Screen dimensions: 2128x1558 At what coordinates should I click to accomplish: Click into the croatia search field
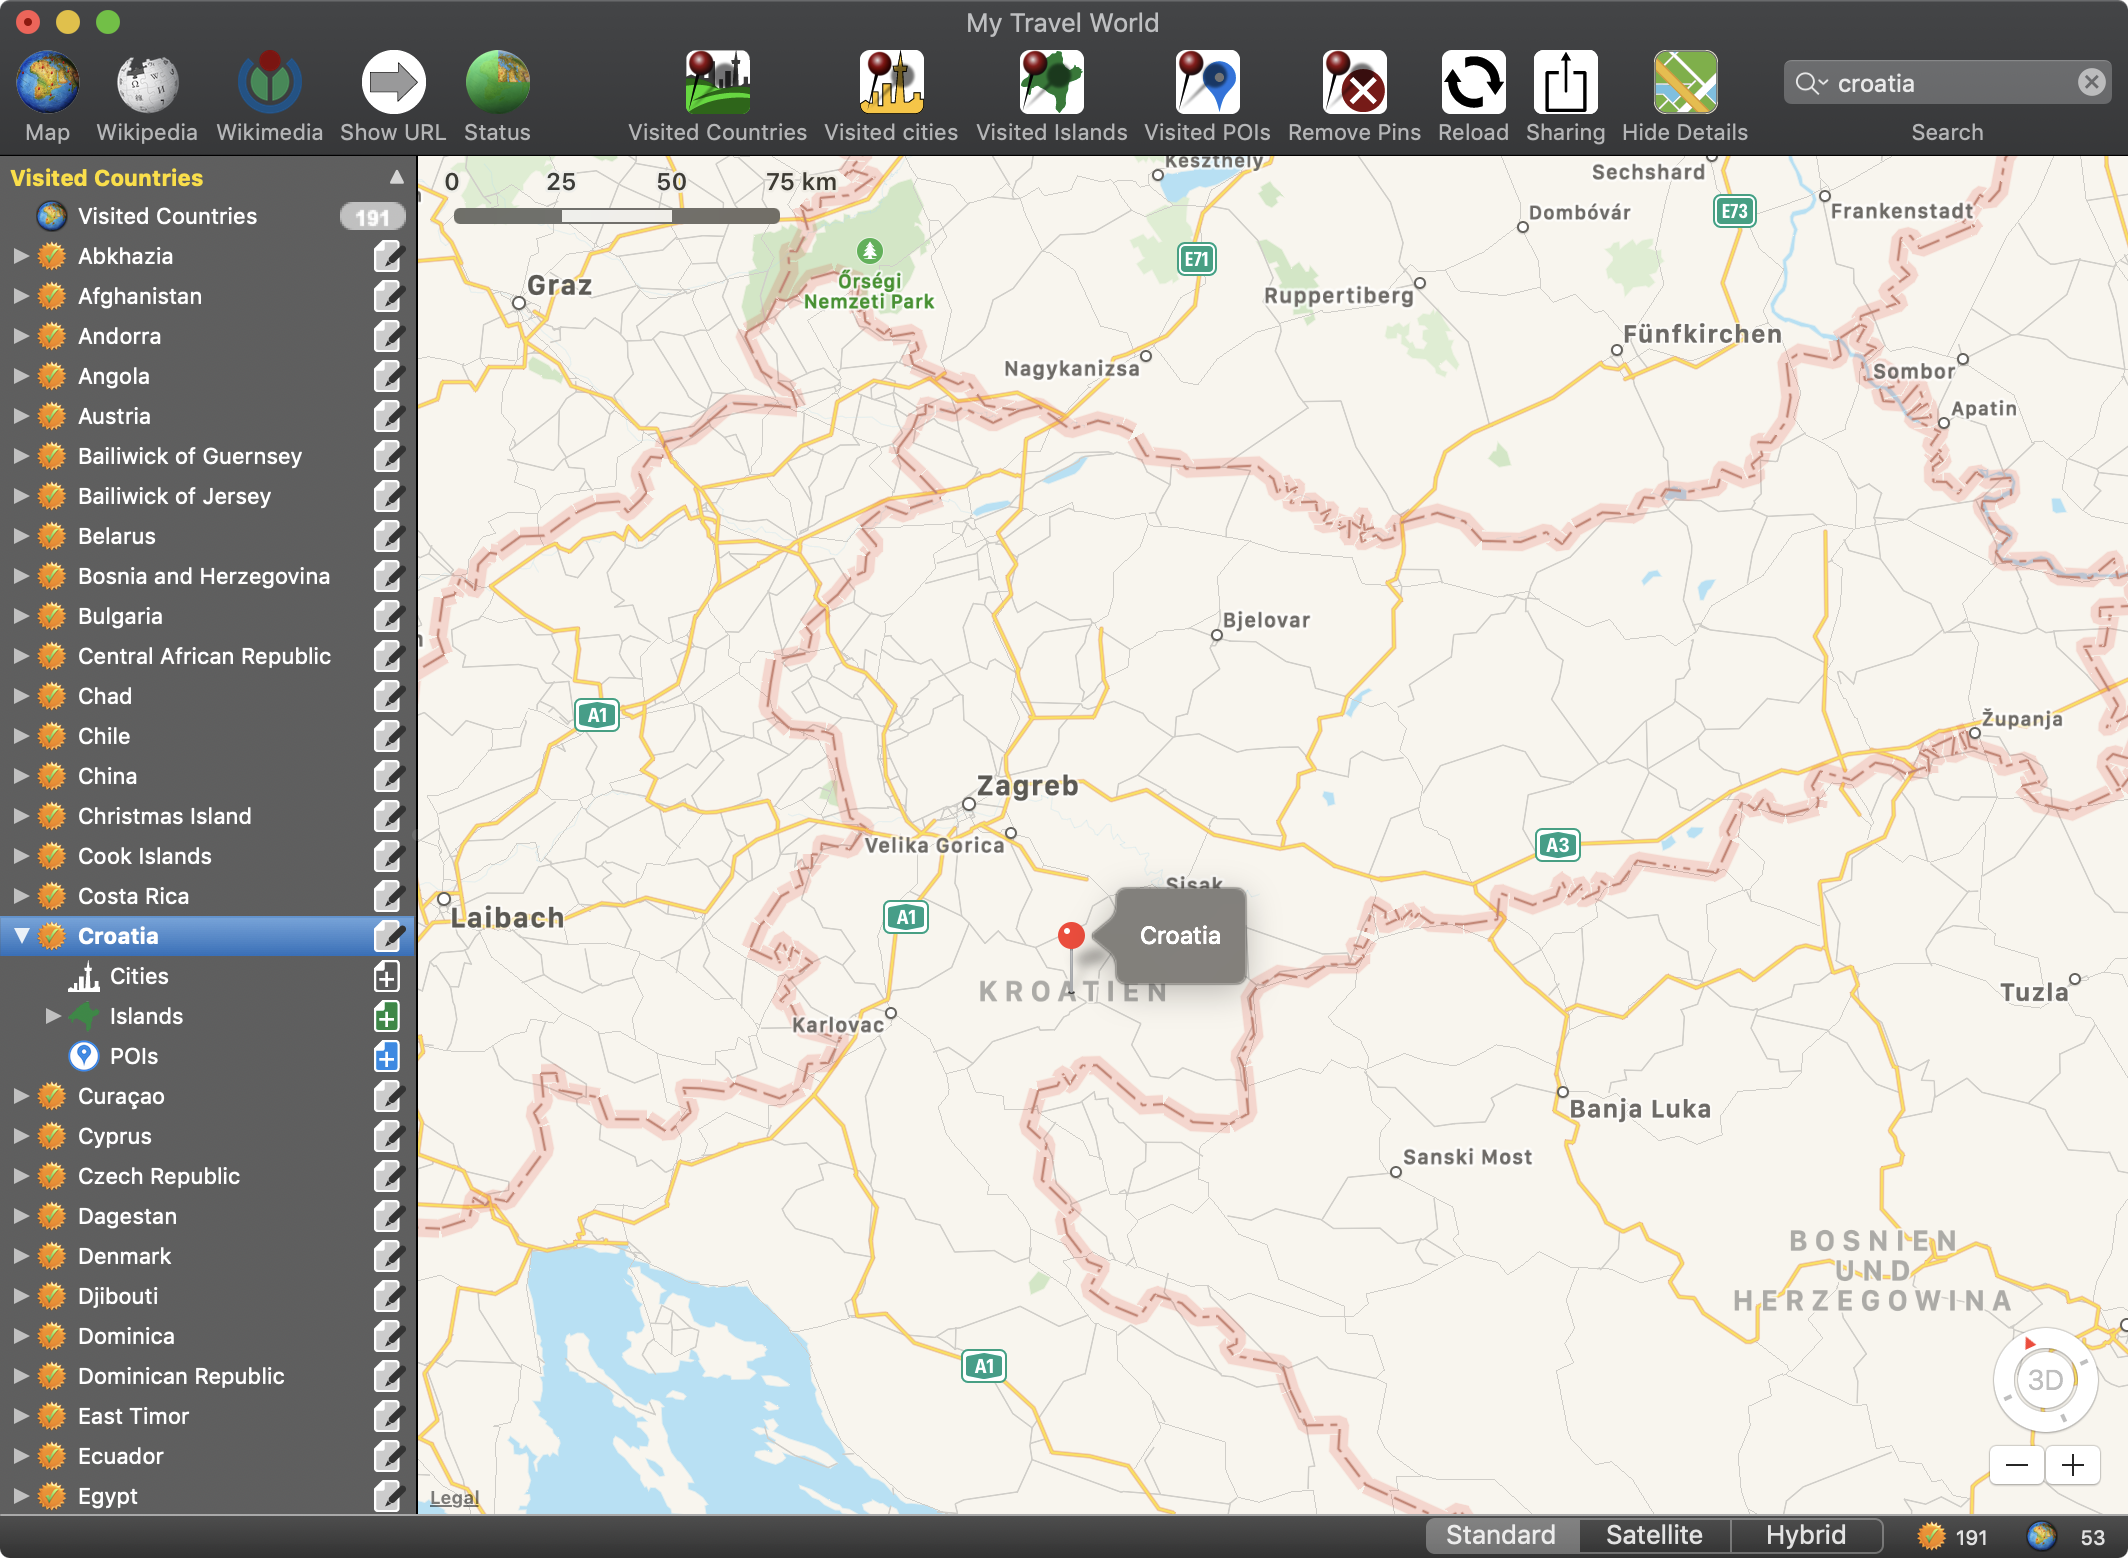(1950, 83)
